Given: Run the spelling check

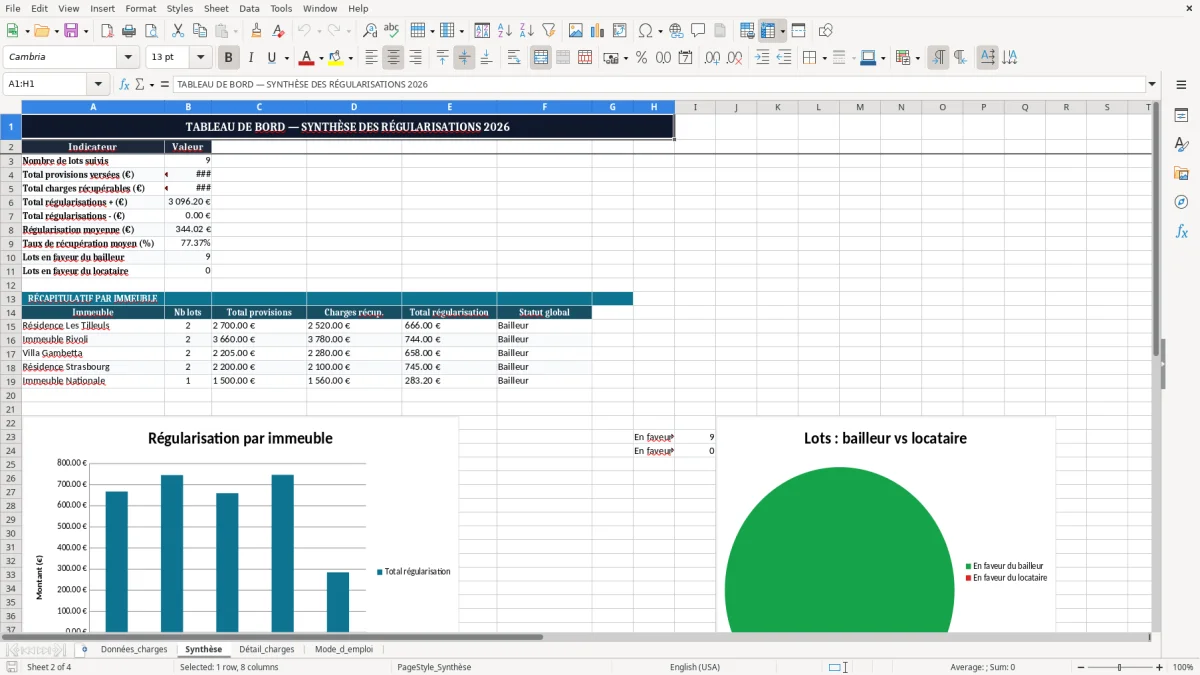Looking at the screenshot, I should 392,31.
